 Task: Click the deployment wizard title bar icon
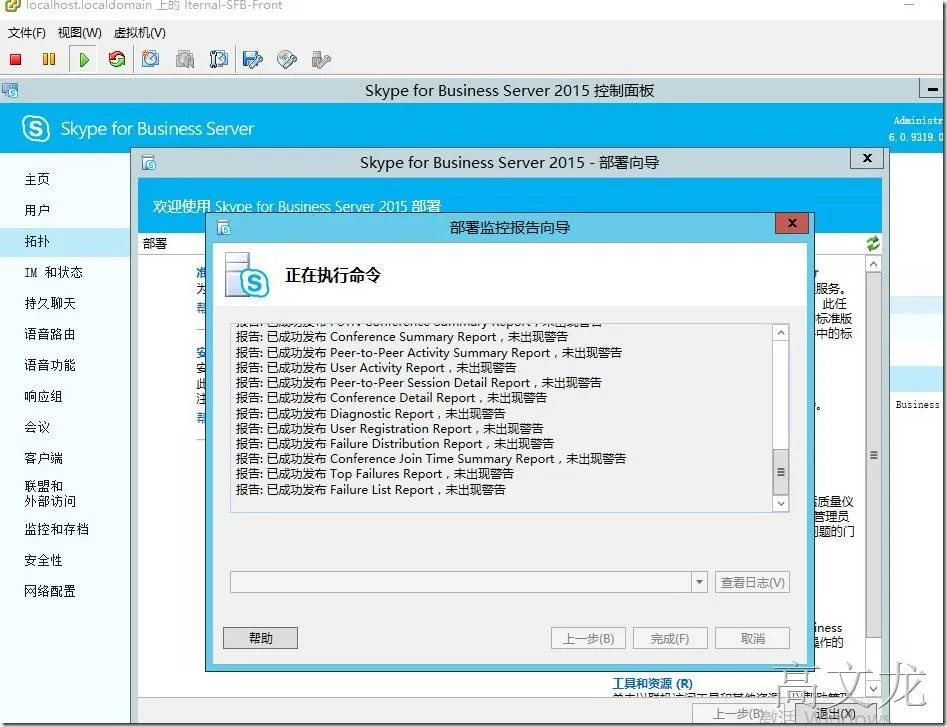pyautogui.click(x=149, y=162)
